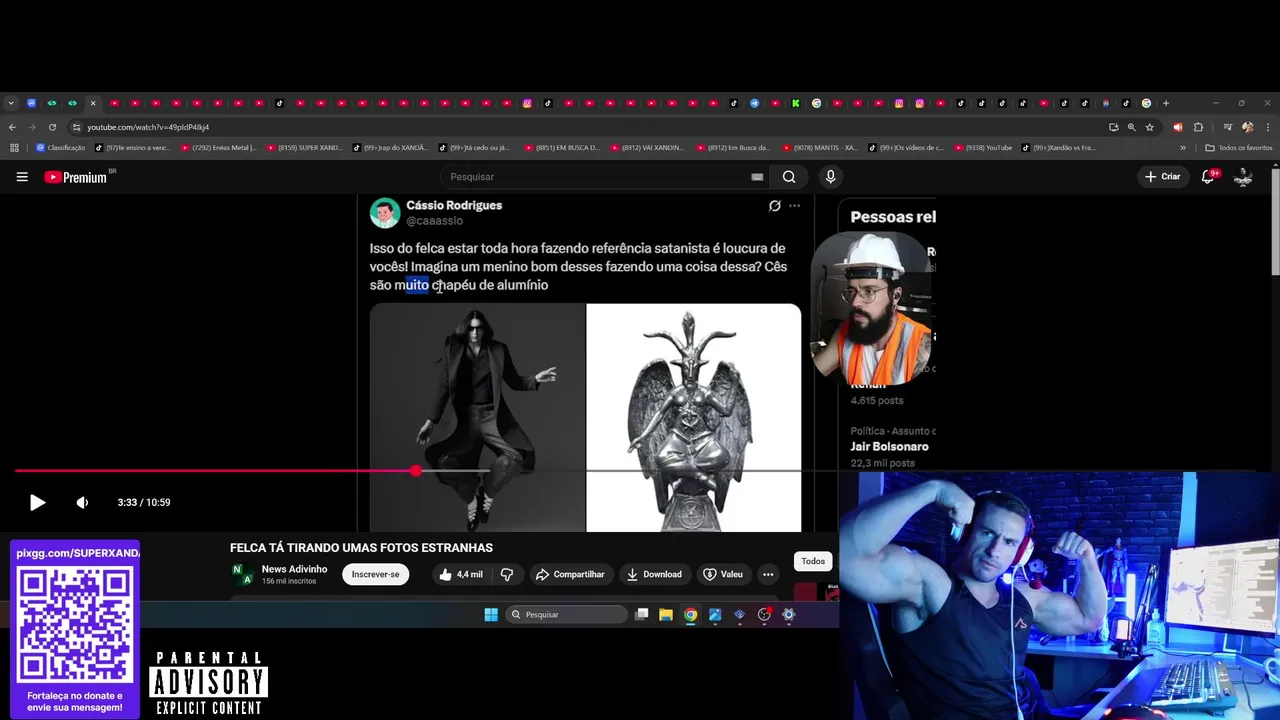Reload the current page

click(x=52, y=127)
